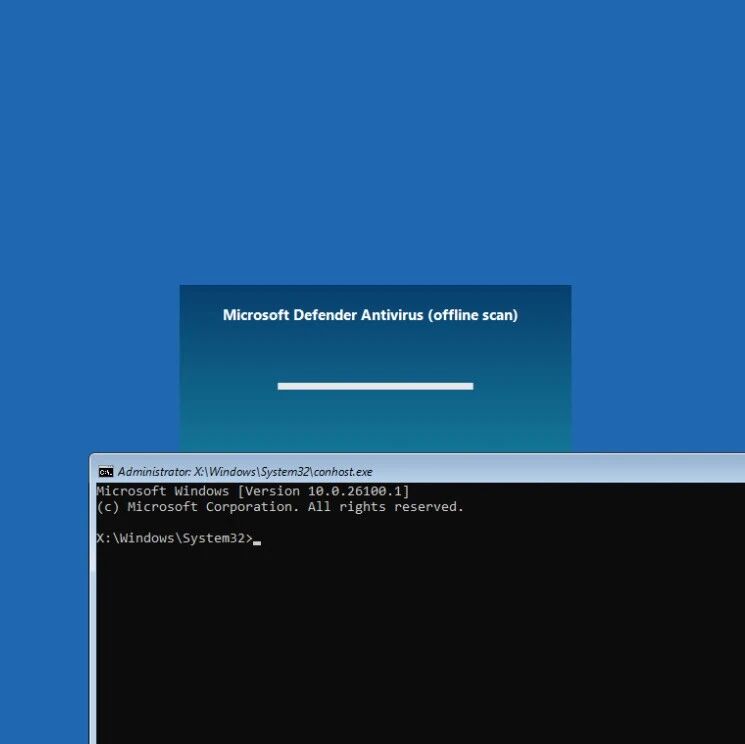The height and width of the screenshot is (744, 745).
Task: Click the X:\Windows\System32> command prompt line
Action: coord(179,538)
